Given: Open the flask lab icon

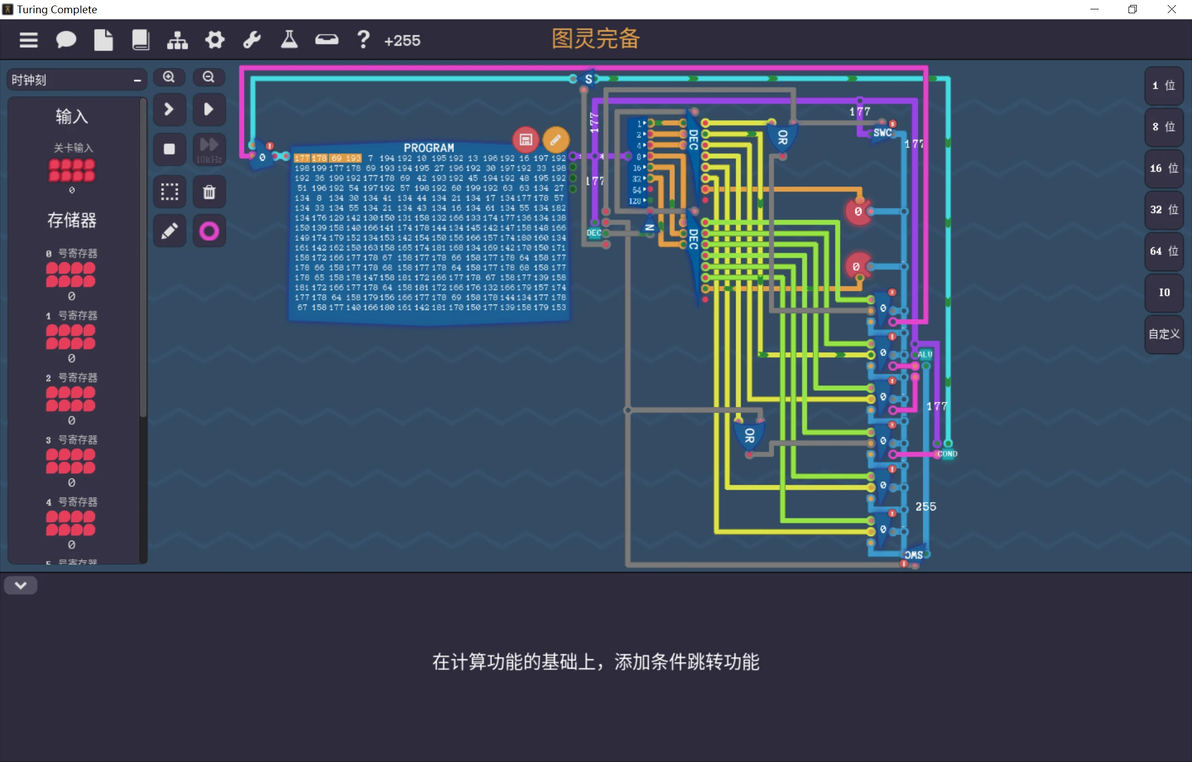Looking at the screenshot, I should tap(289, 40).
